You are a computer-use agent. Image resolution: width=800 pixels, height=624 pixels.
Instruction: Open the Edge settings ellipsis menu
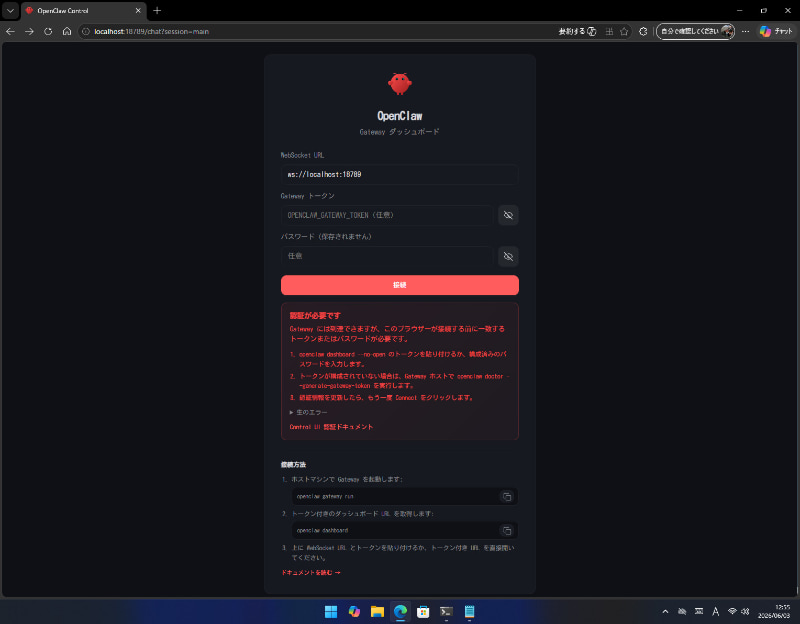click(x=745, y=32)
